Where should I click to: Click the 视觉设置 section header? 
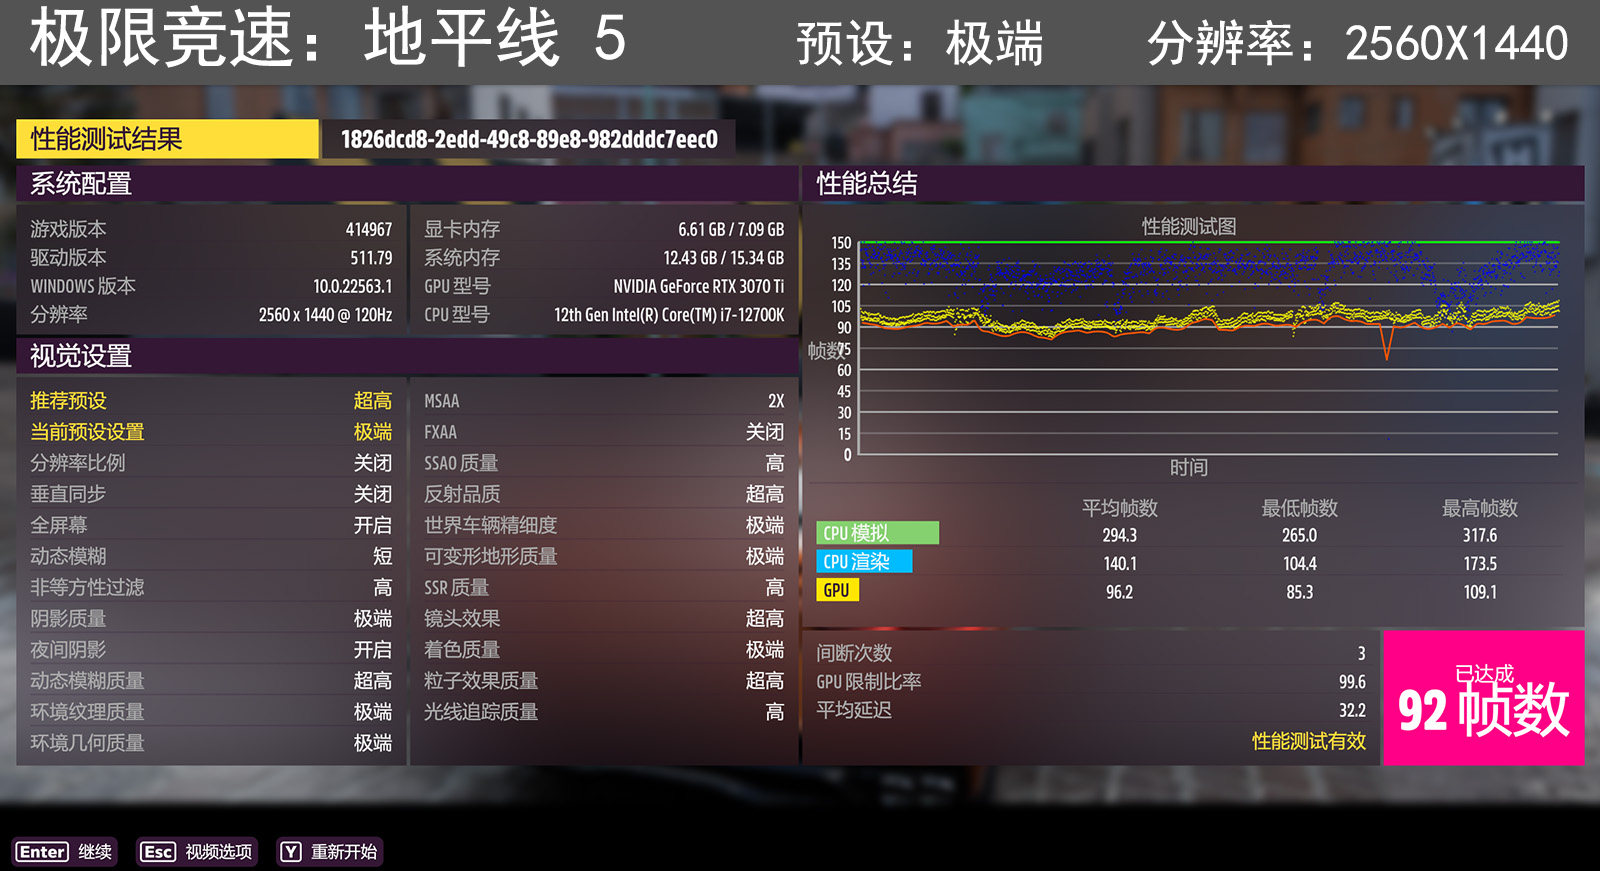pos(407,356)
